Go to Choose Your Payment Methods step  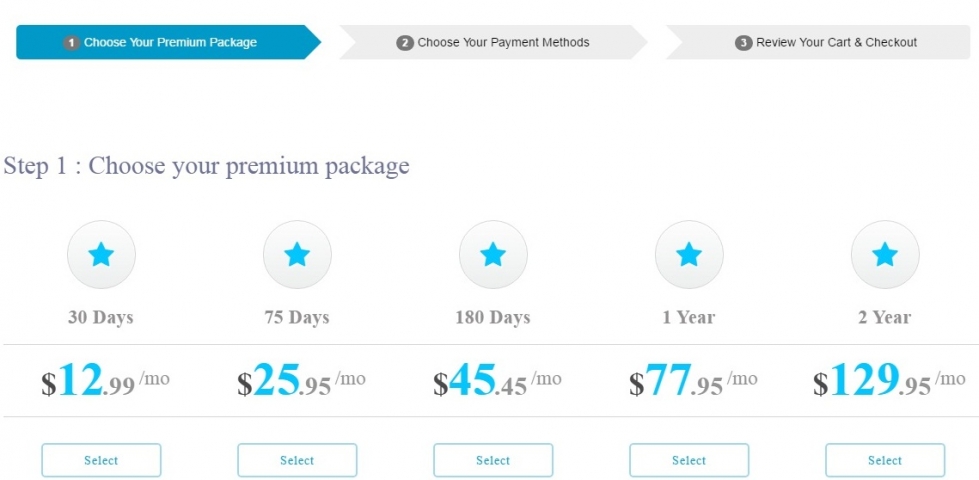[x=493, y=42]
